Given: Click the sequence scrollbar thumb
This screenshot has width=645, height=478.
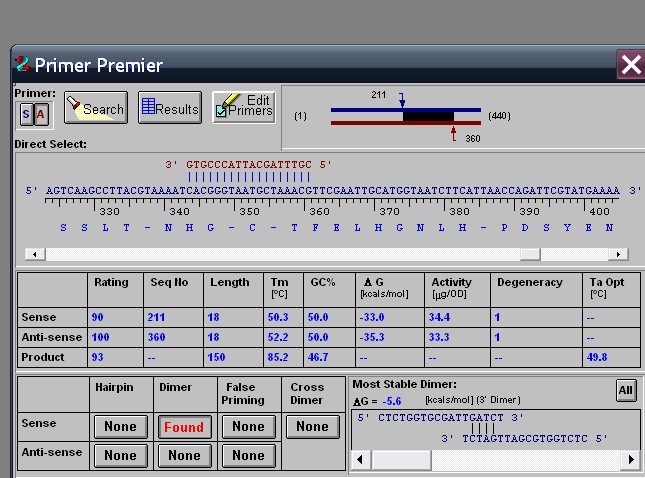Looking at the screenshot, I should tap(530, 254).
